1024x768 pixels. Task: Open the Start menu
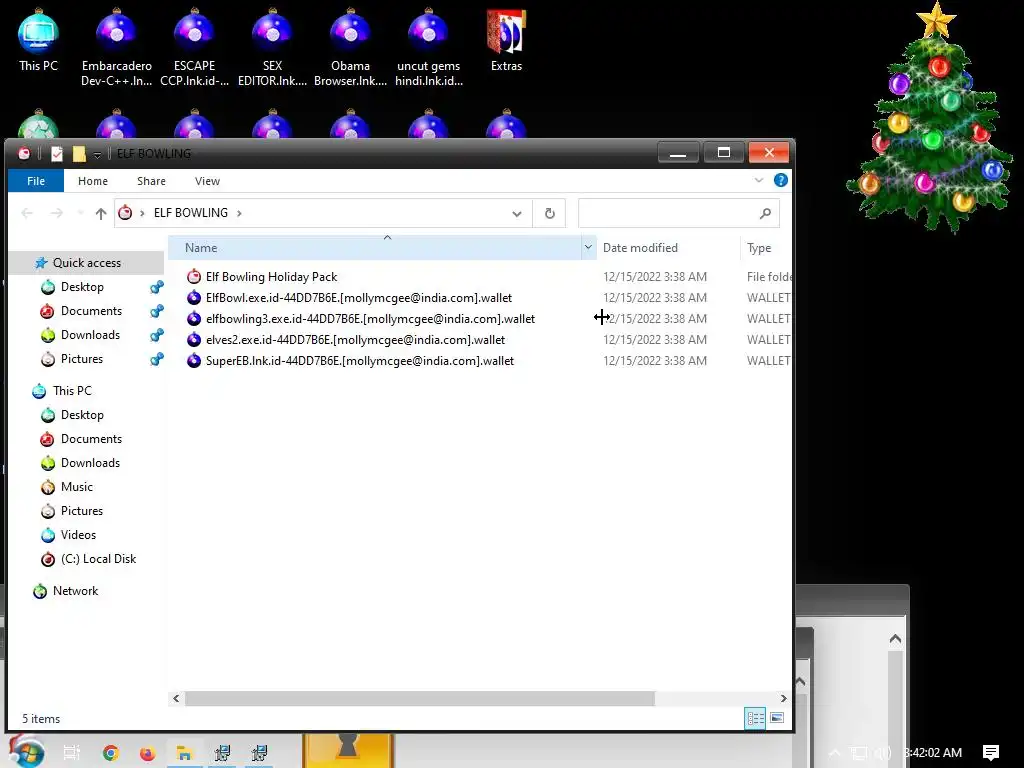pyautogui.click(x=25, y=752)
